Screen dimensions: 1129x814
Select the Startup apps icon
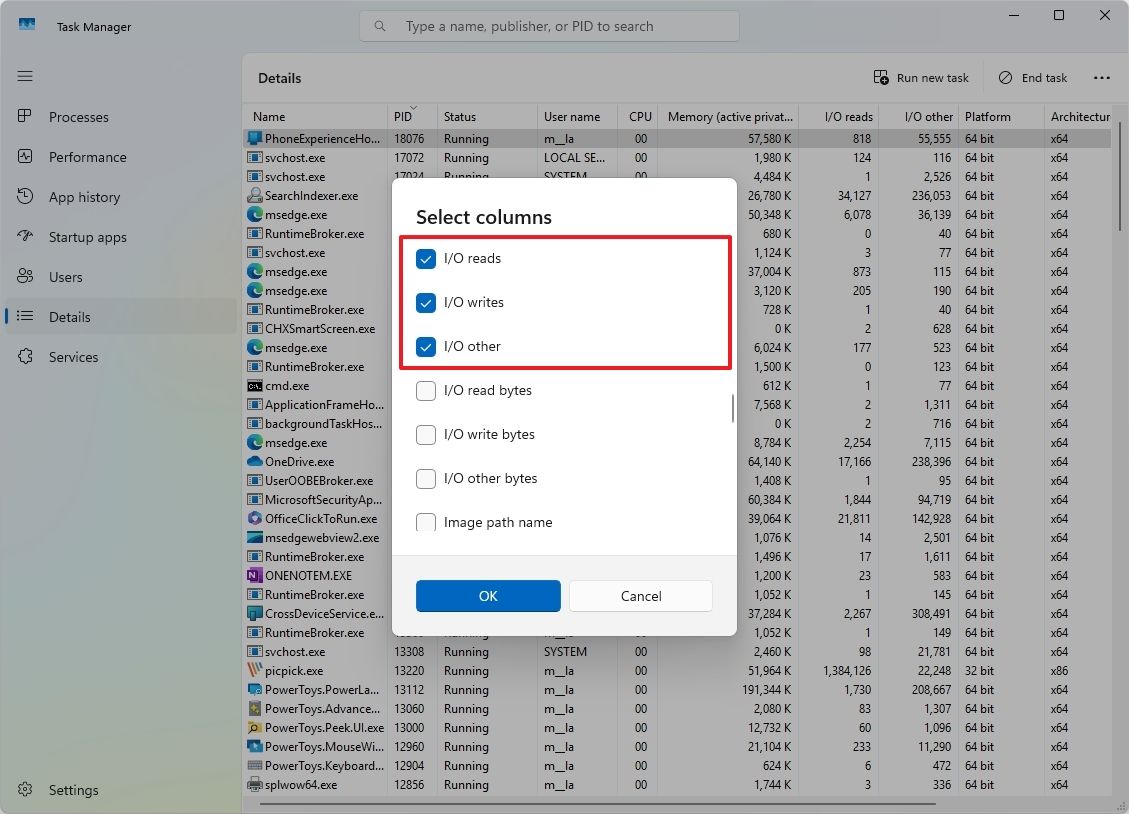24,237
